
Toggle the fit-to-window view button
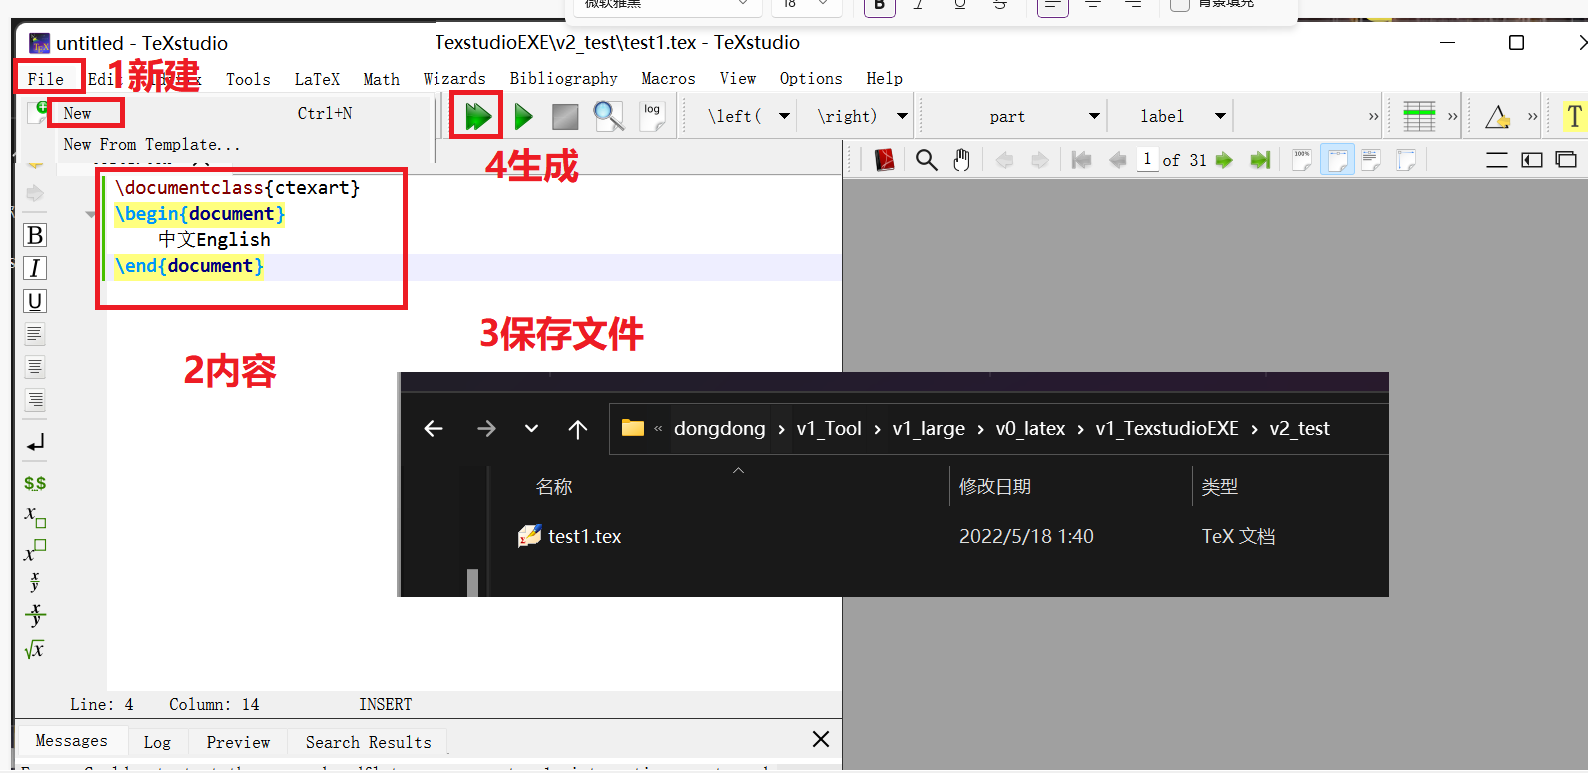[x=1405, y=160]
